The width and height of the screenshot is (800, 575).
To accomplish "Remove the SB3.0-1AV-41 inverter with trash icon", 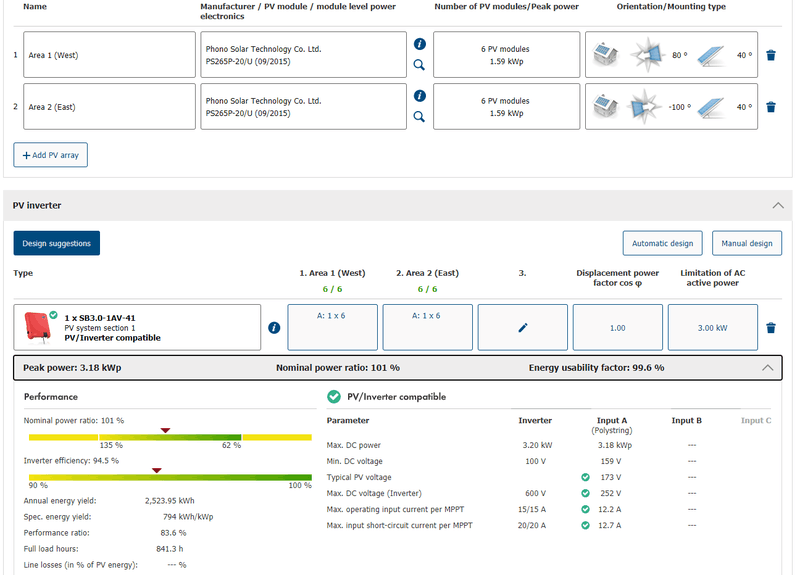I will [x=770, y=328].
